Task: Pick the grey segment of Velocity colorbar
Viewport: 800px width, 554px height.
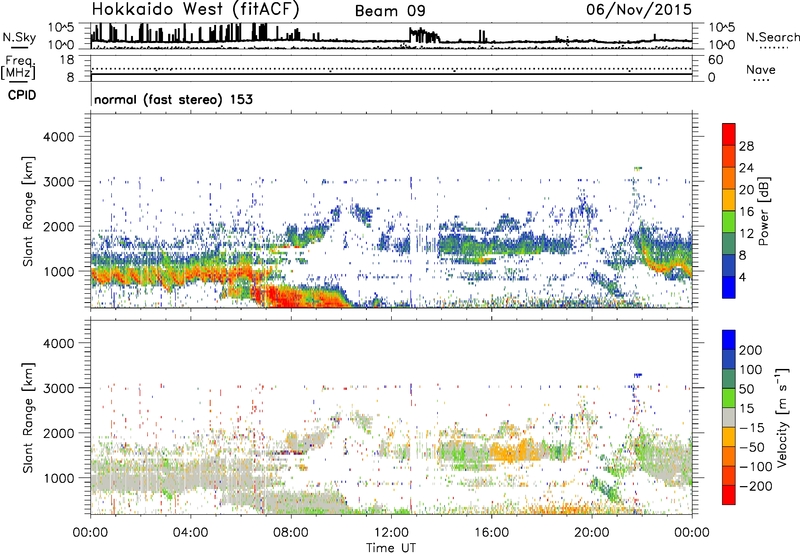Action: coord(729,417)
